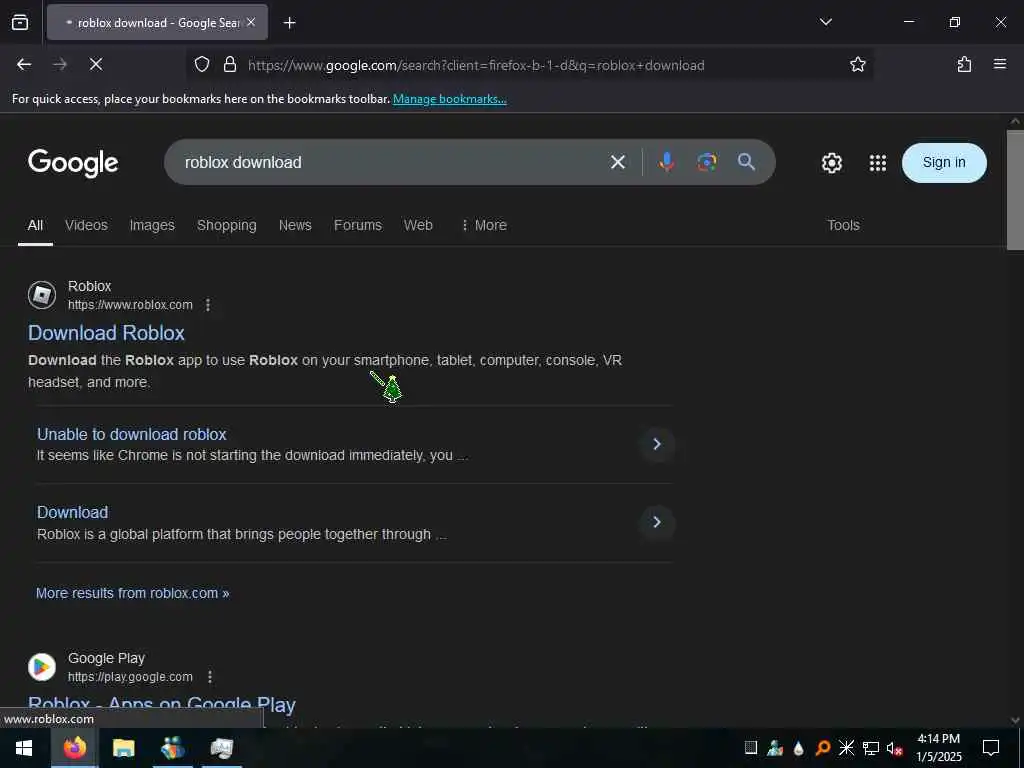Submit the search with the magnifier icon
This screenshot has height=768, width=1024.
(746, 162)
